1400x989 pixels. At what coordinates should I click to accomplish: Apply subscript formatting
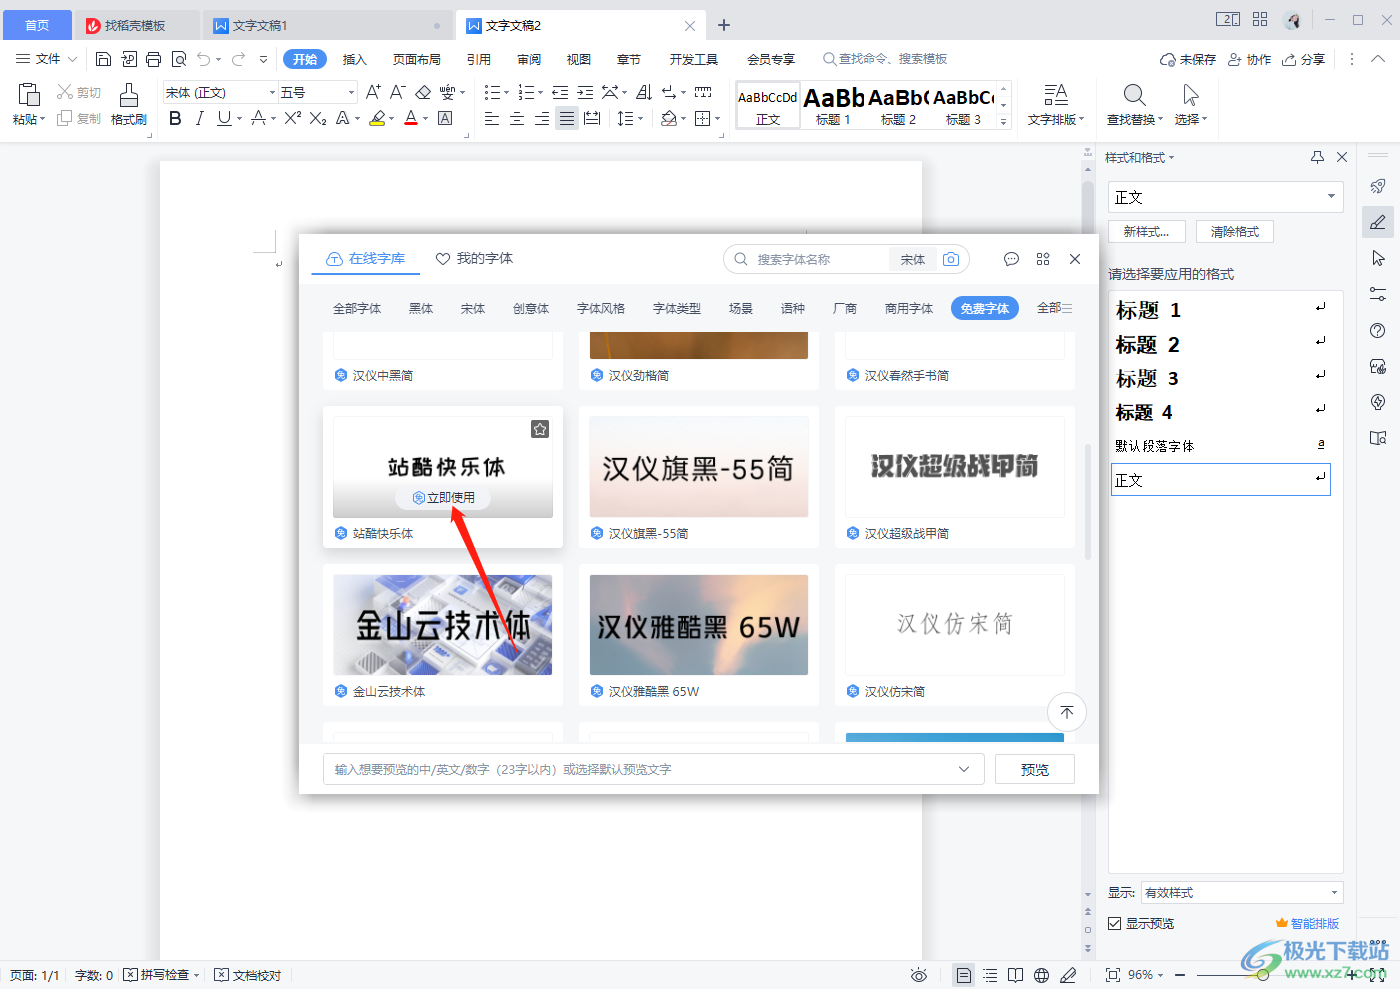pos(318,119)
